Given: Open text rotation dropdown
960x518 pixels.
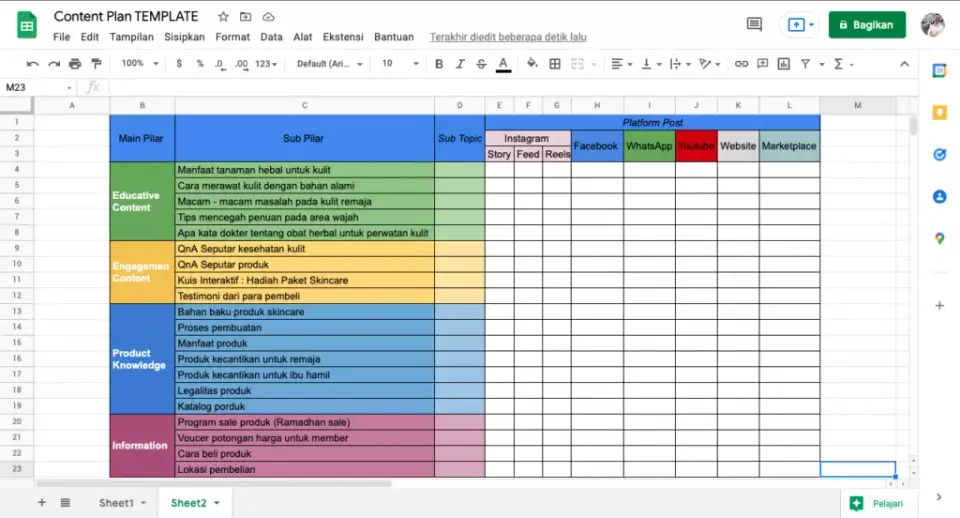Looking at the screenshot, I should (x=710, y=64).
